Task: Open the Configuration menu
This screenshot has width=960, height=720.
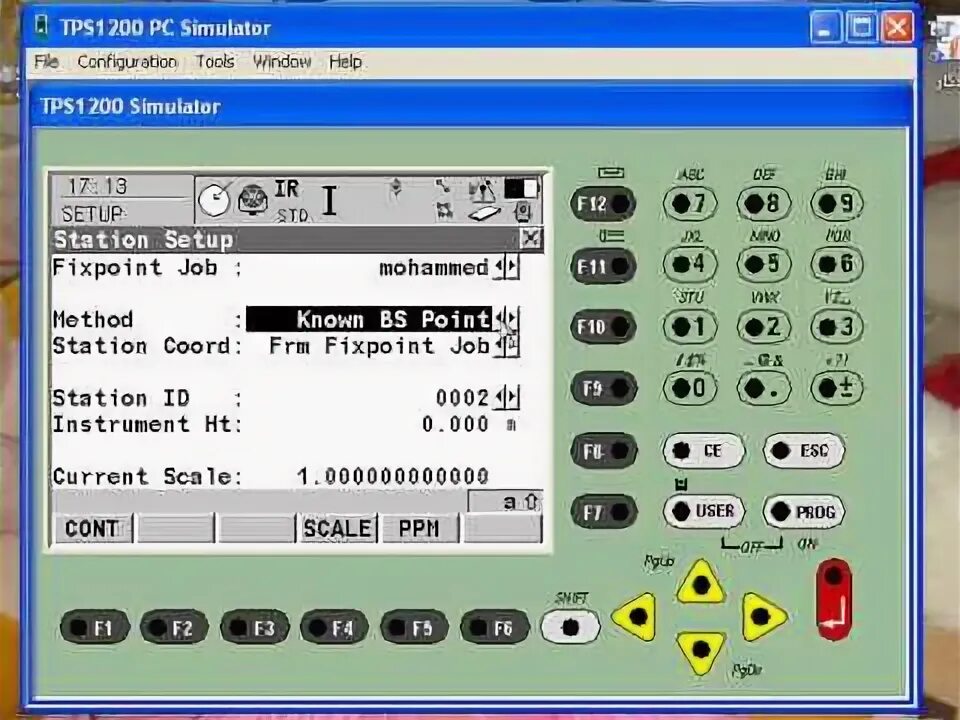Action: [x=127, y=61]
